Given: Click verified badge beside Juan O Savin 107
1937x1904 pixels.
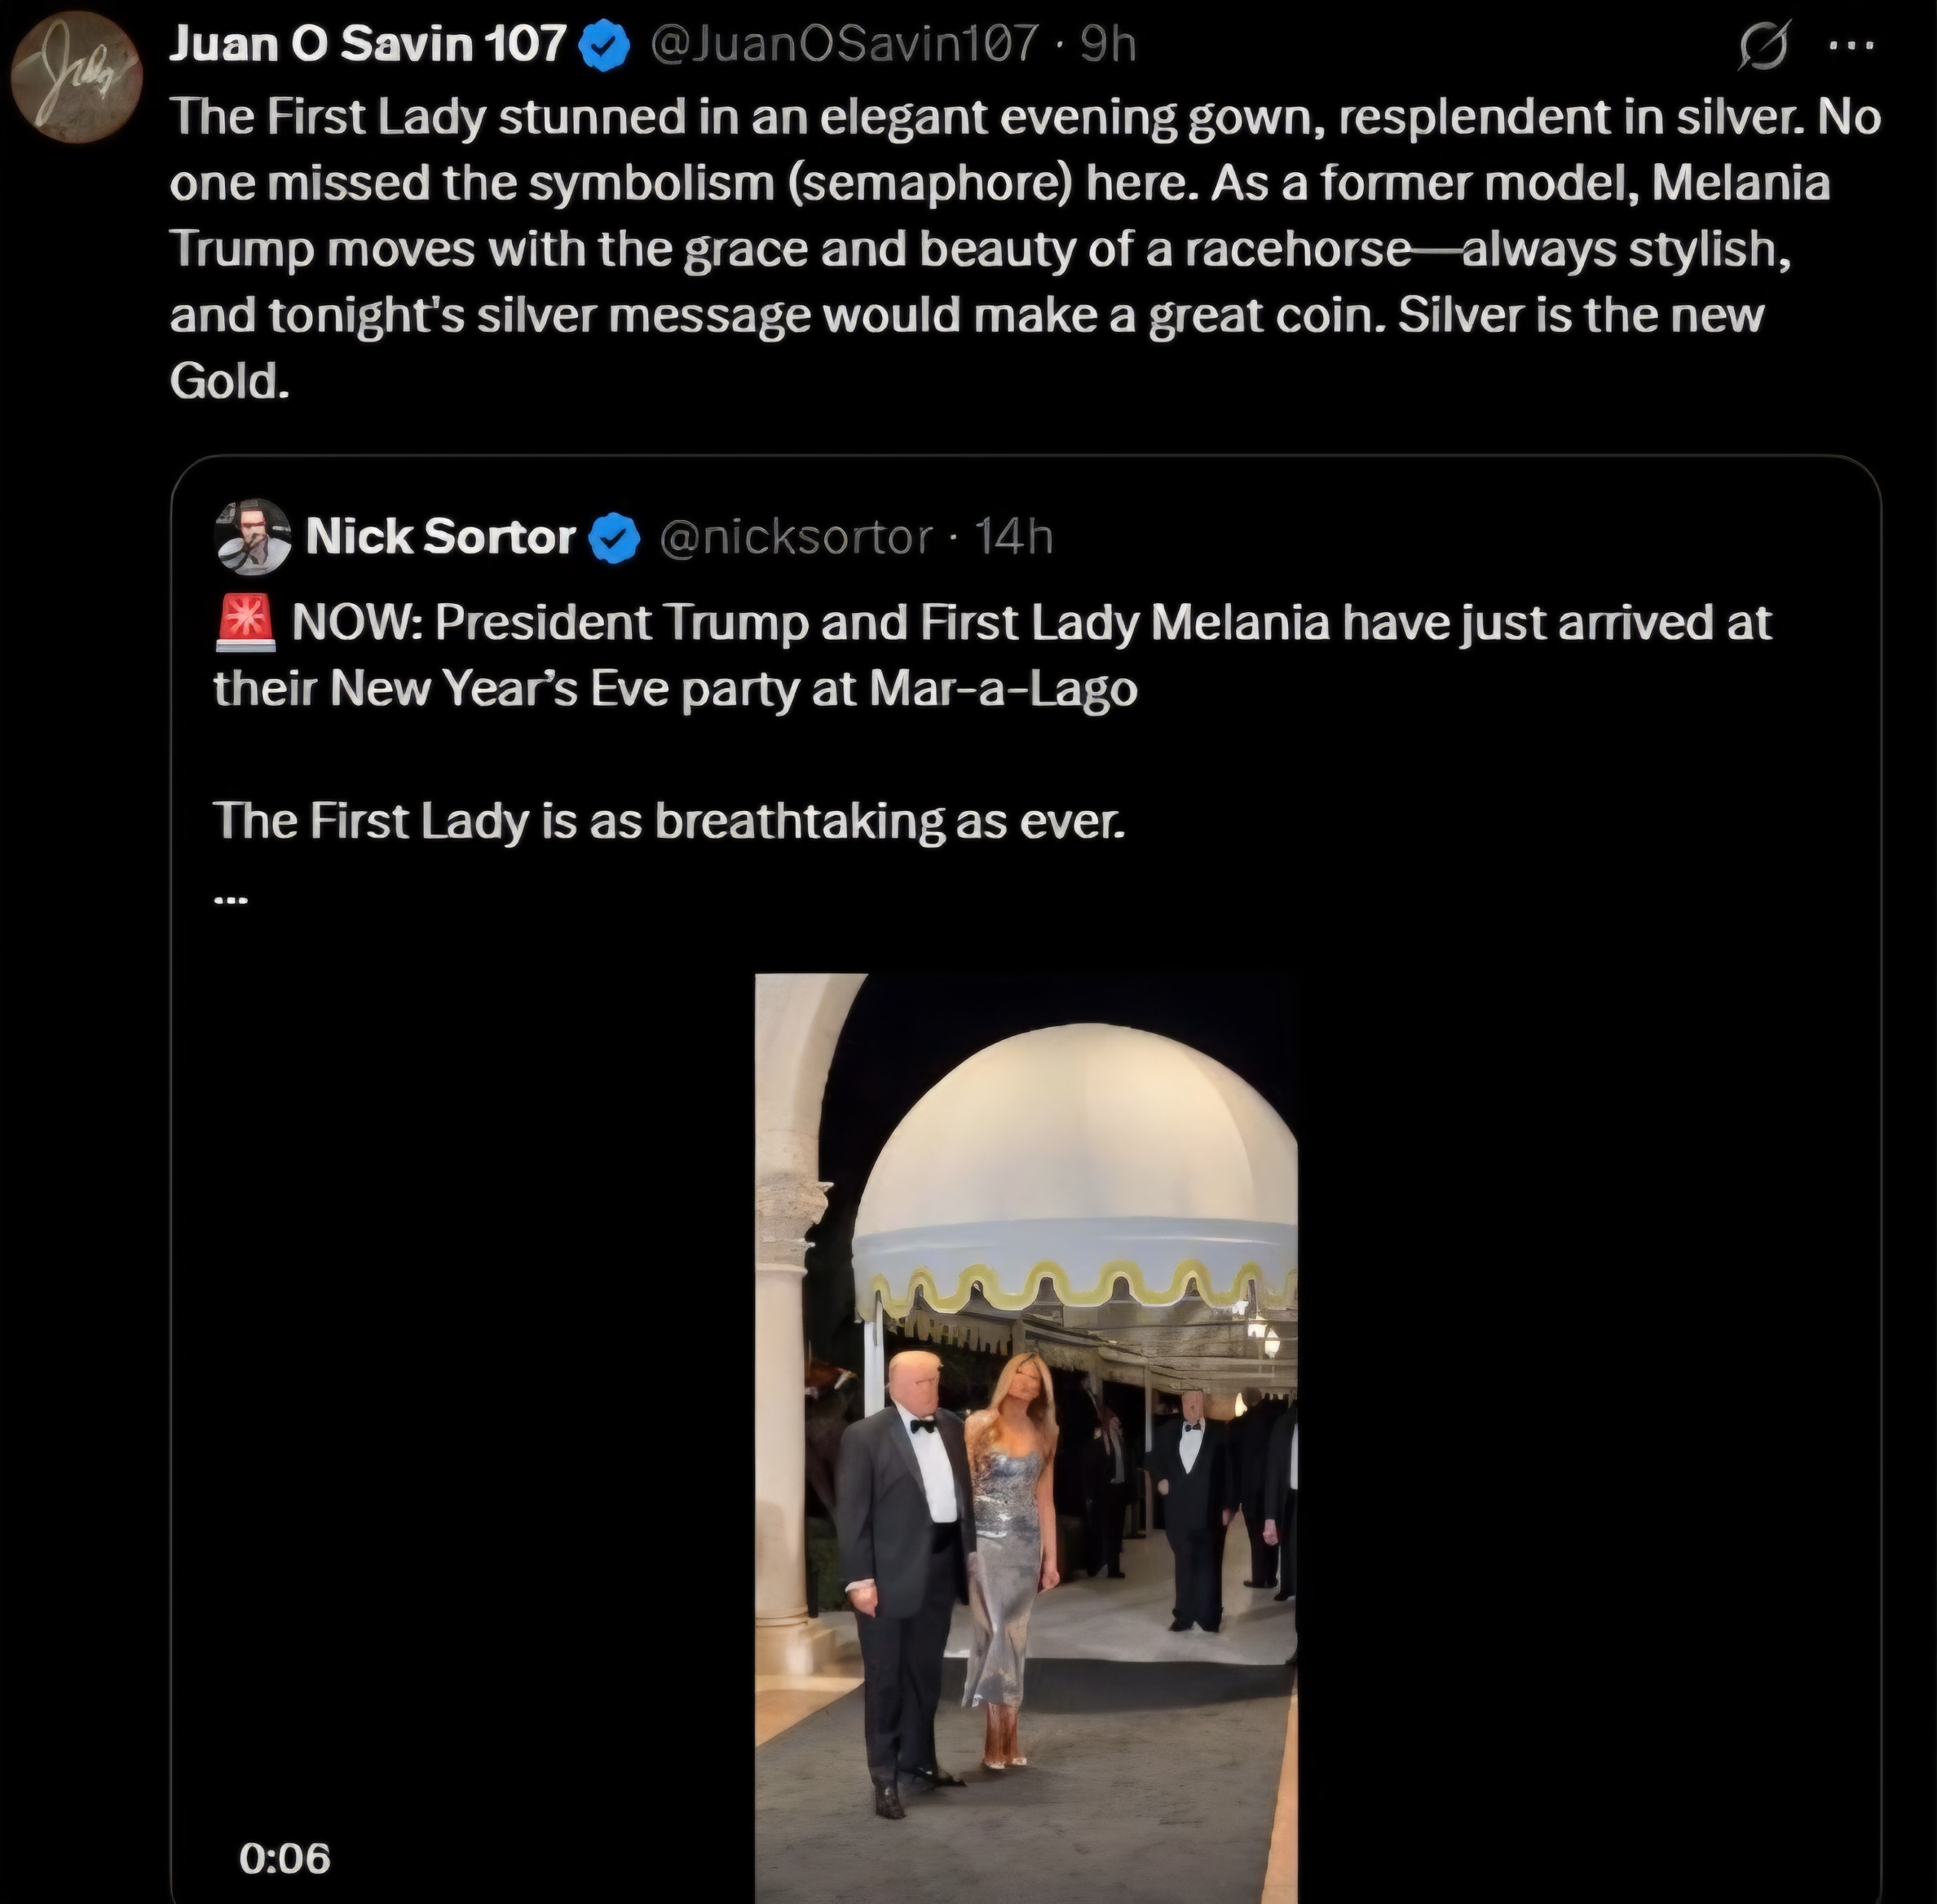Looking at the screenshot, I should point(604,46).
